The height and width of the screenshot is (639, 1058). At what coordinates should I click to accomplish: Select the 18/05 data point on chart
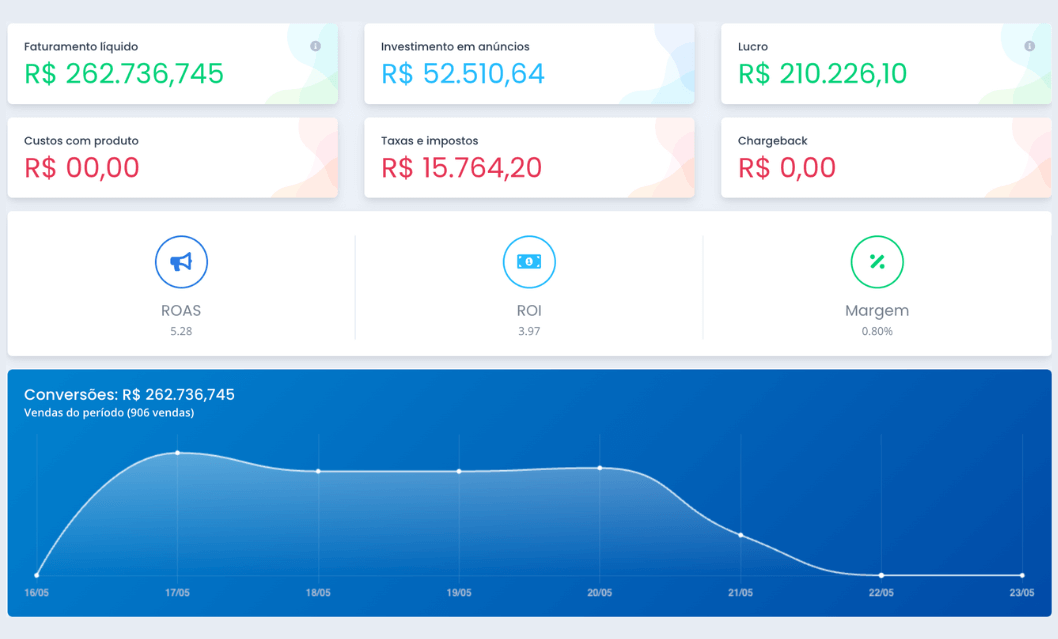[318, 471]
